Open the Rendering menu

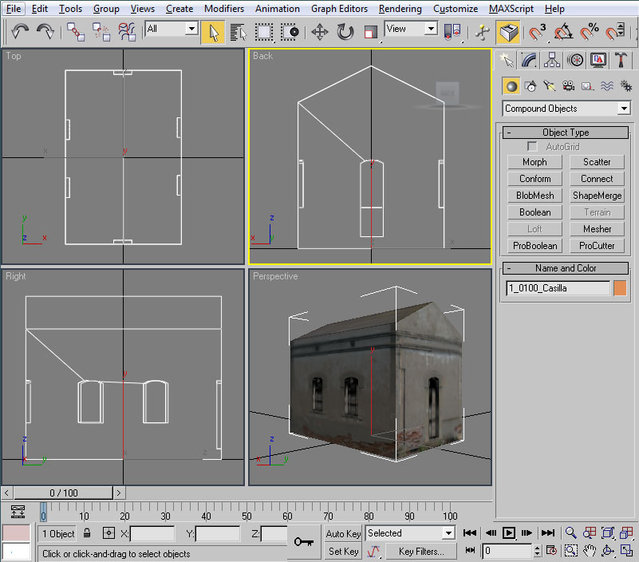pyautogui.click(x=400, y=9)
